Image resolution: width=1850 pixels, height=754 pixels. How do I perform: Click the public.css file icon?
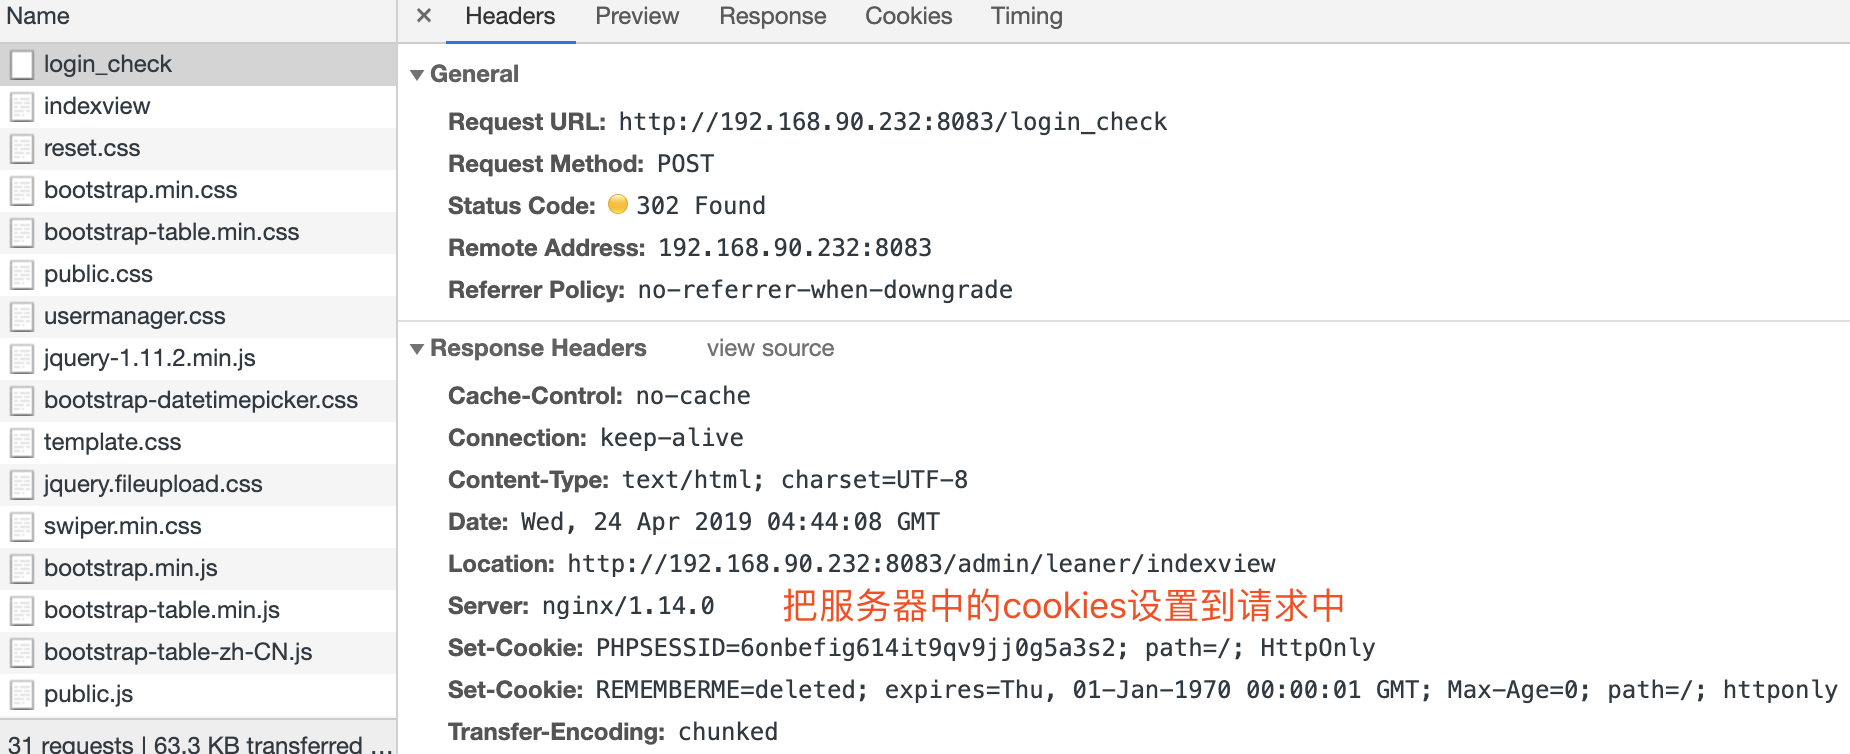(x=22, y=275)
